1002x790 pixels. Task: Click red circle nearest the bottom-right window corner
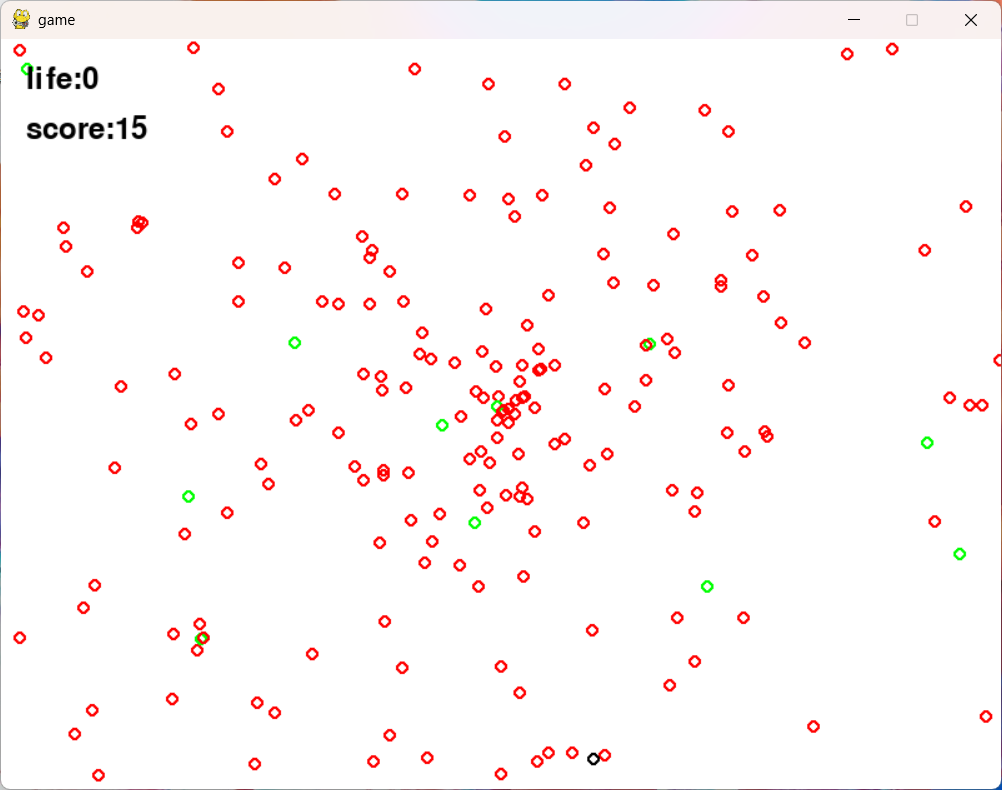tap(986, 717)
